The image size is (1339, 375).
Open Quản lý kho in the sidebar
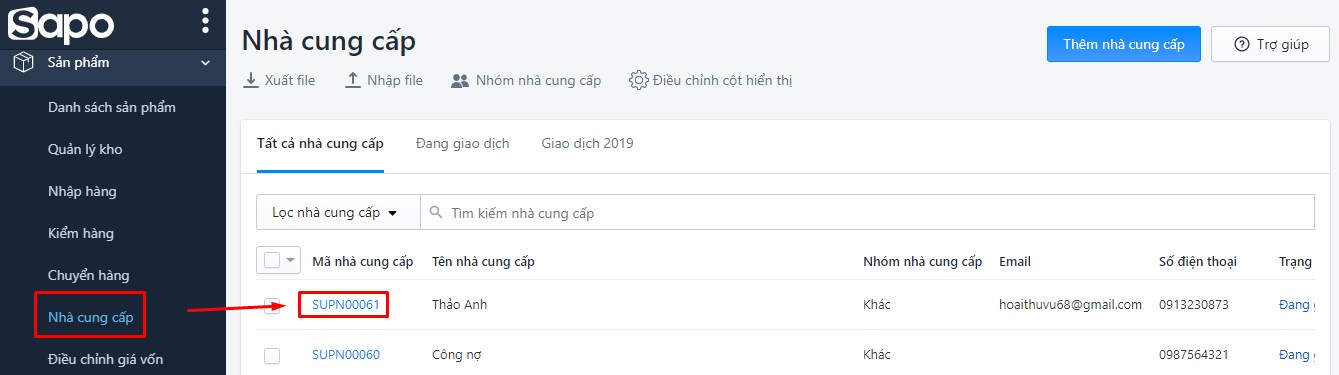[85, 149]
